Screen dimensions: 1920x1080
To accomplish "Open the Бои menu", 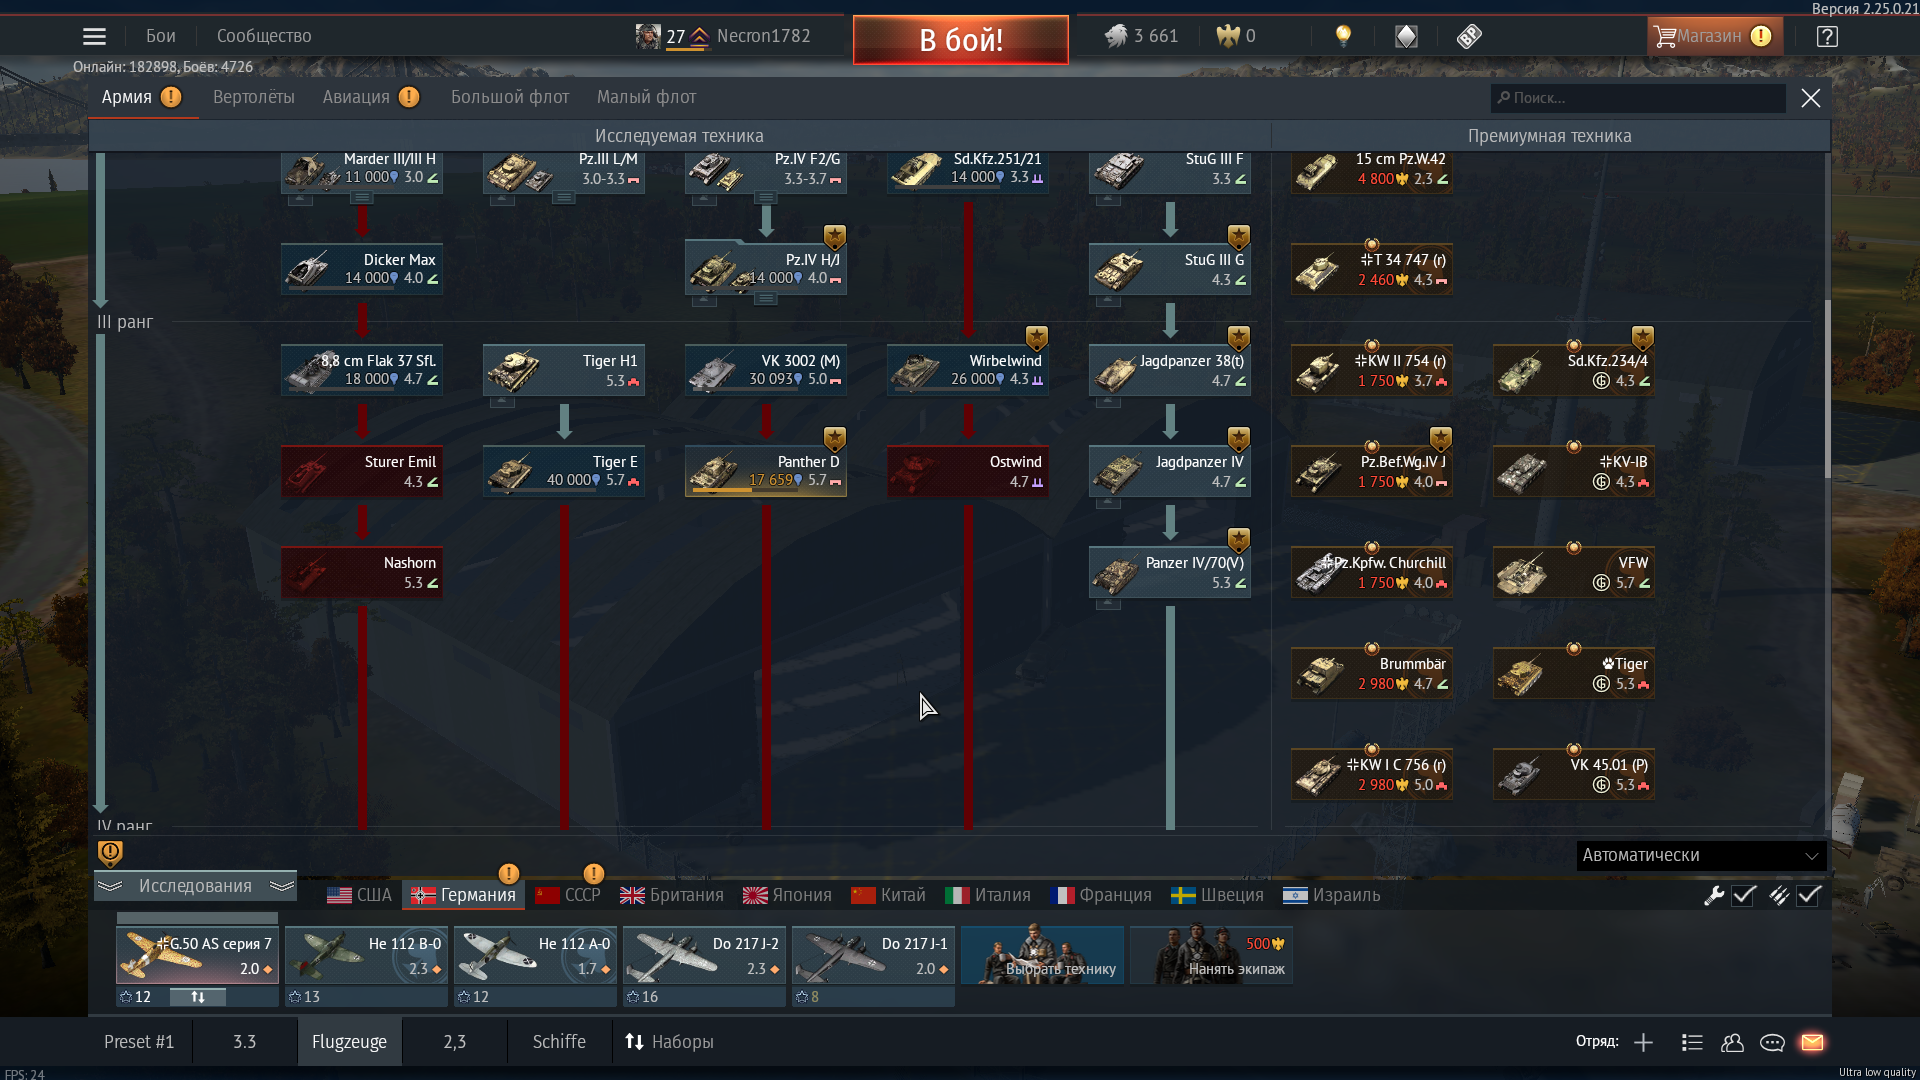I will coord(161,36).
